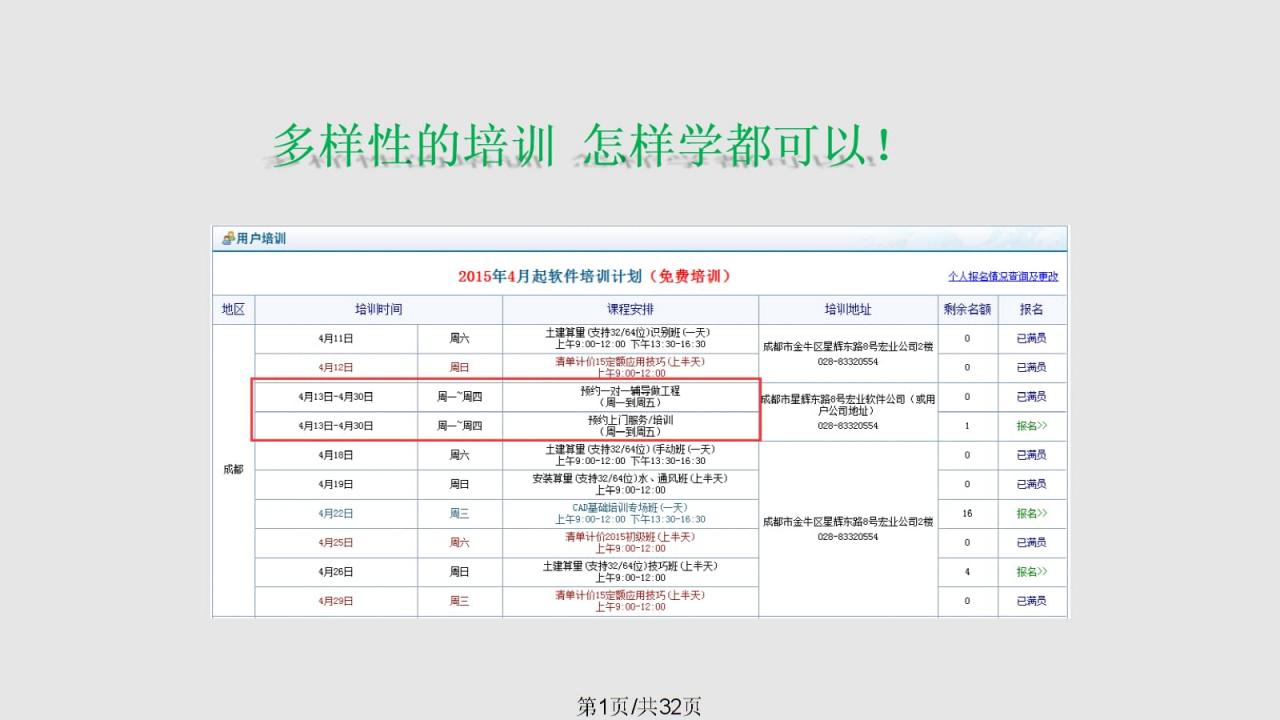Screen dimensions: 1280x720
Task: Select the 4月25日 date cell
Action: click(336, 542)
